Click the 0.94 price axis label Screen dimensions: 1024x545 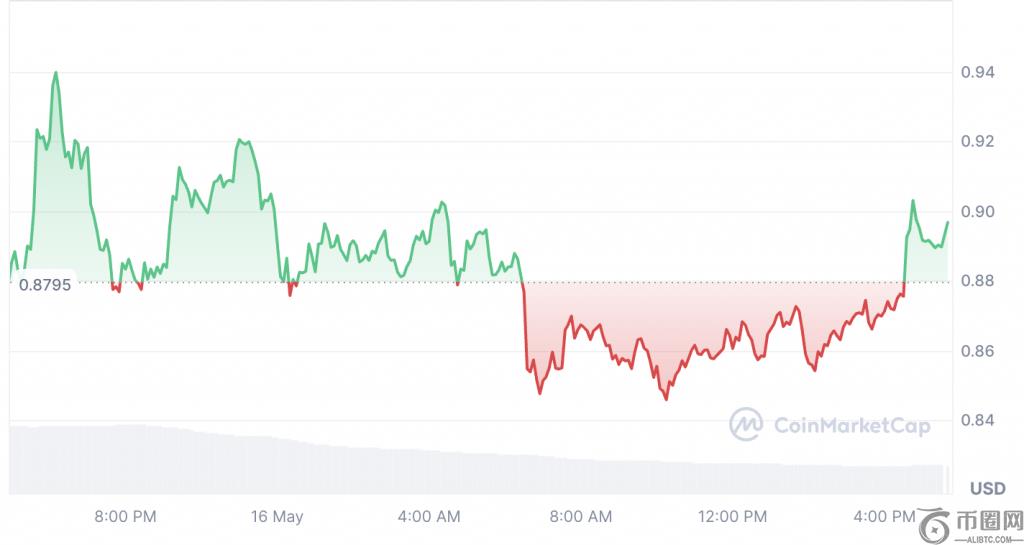975,72
